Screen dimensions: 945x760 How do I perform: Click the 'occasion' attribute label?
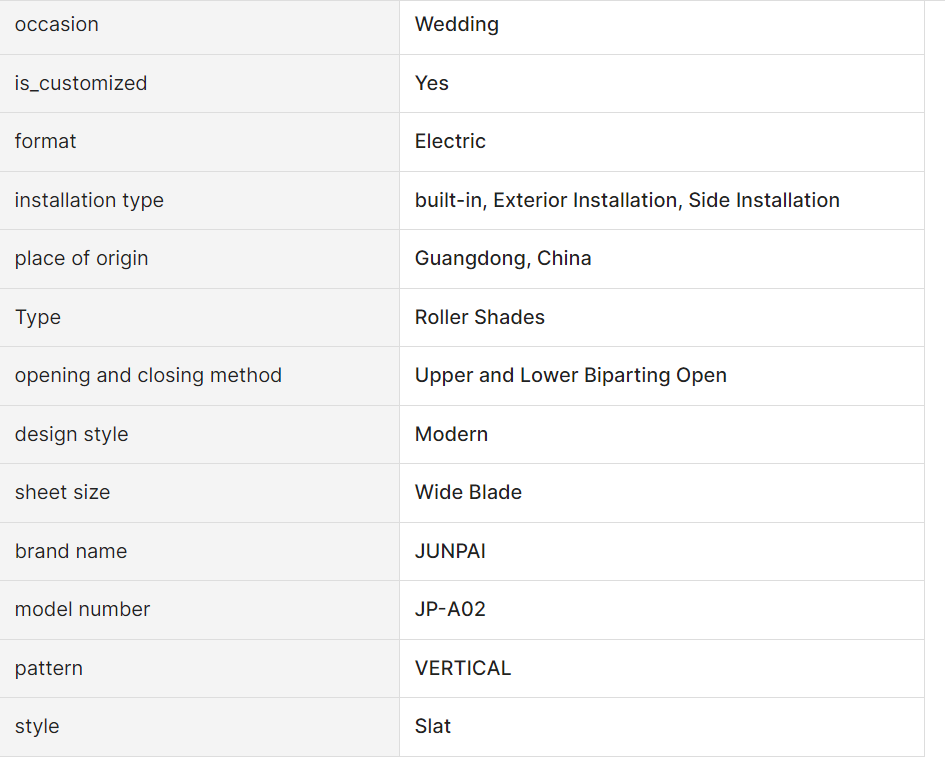(x=57, y=25)
